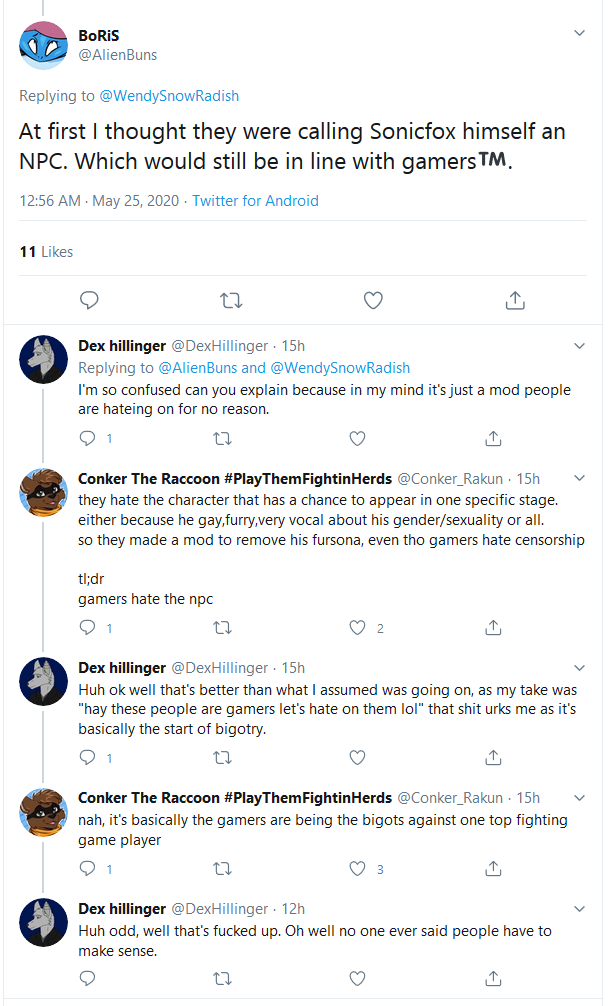Open the Twitter for Android link
Image resolution: width=609 pixels, height=1006 pixels.
[x=255, y=201]
